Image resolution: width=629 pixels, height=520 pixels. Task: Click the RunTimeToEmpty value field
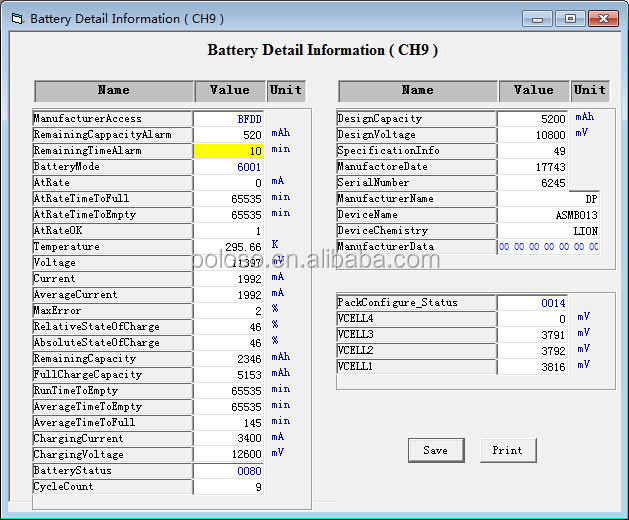[228, 391]
